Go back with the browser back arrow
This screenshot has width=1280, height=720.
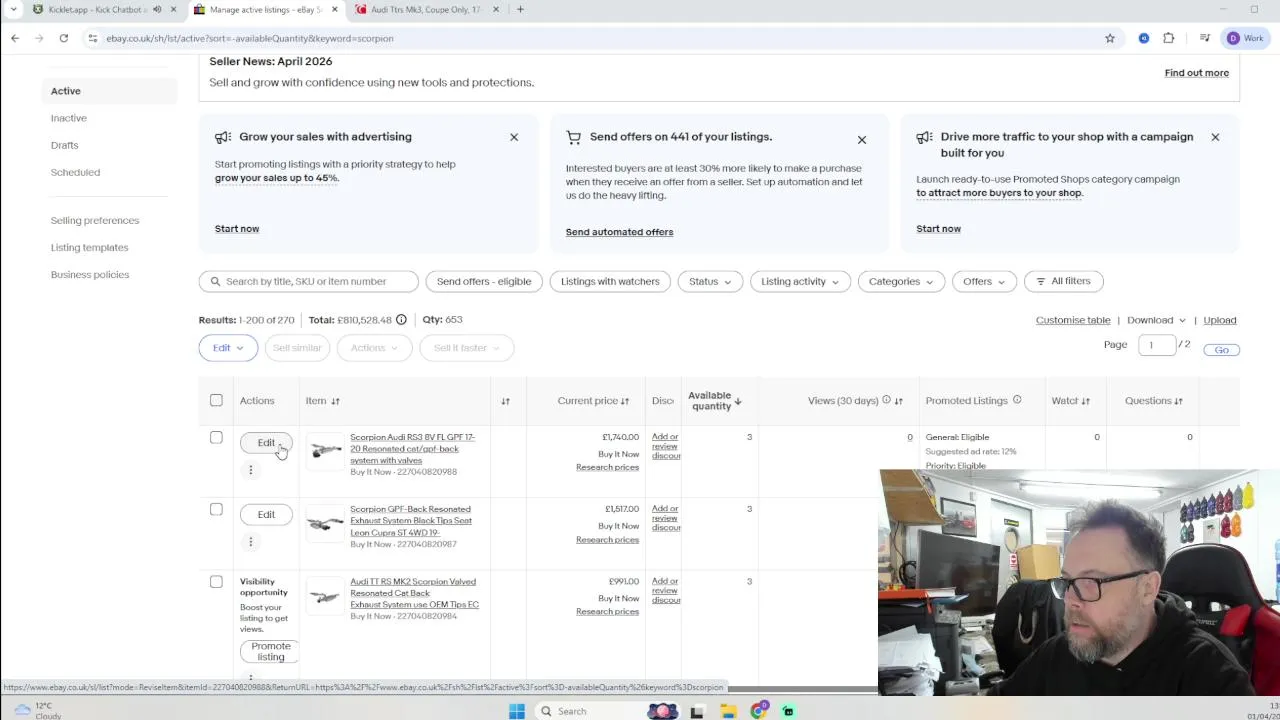(15, 38)
